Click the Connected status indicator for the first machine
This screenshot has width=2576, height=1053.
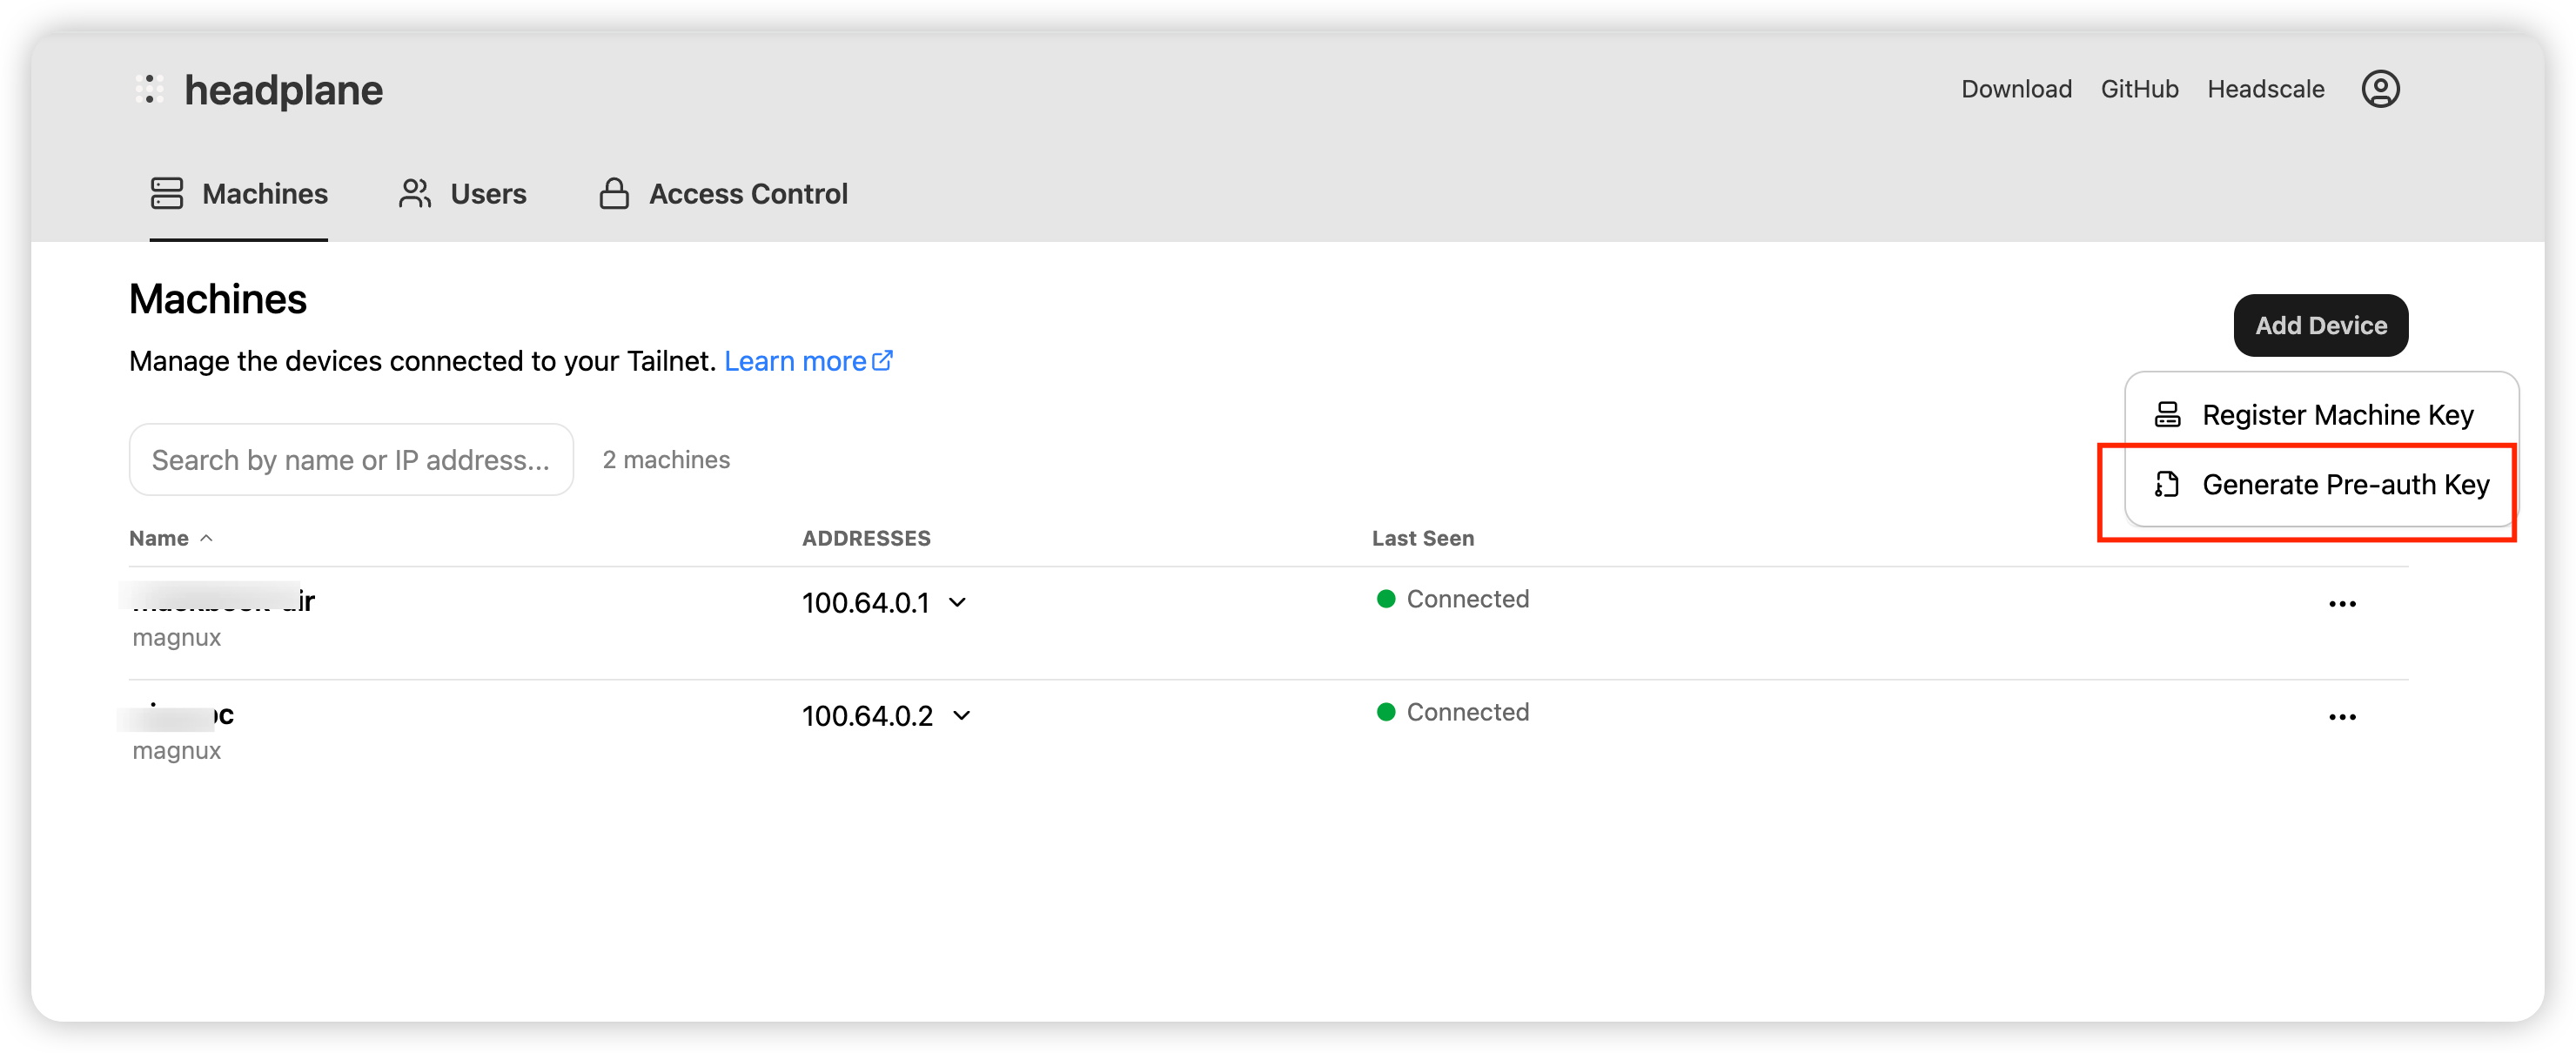point(1386,599)
